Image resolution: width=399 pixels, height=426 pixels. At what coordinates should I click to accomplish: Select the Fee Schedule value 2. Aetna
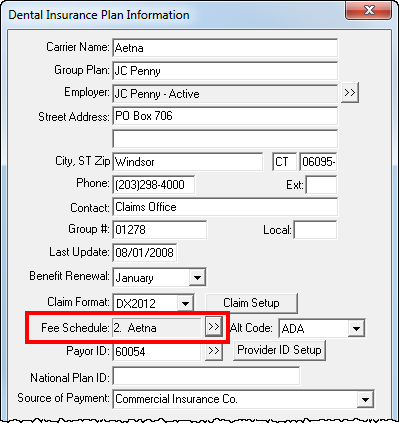click(157, 328)
